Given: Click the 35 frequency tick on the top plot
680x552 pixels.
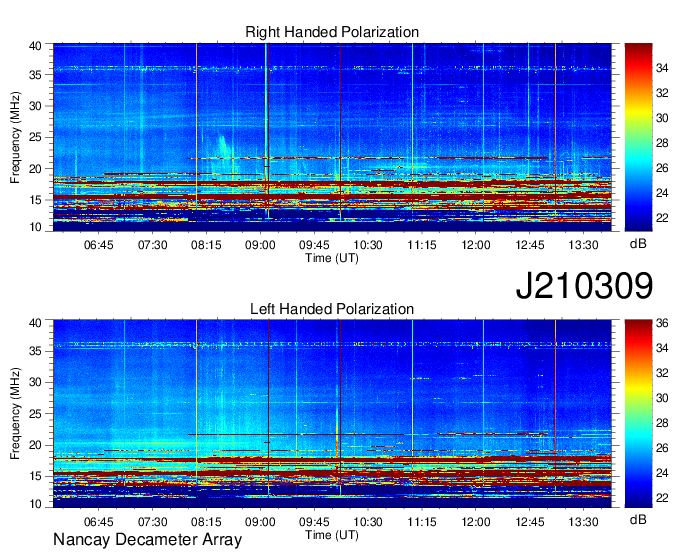Looking at the screenshot, I should coord(35,75).
